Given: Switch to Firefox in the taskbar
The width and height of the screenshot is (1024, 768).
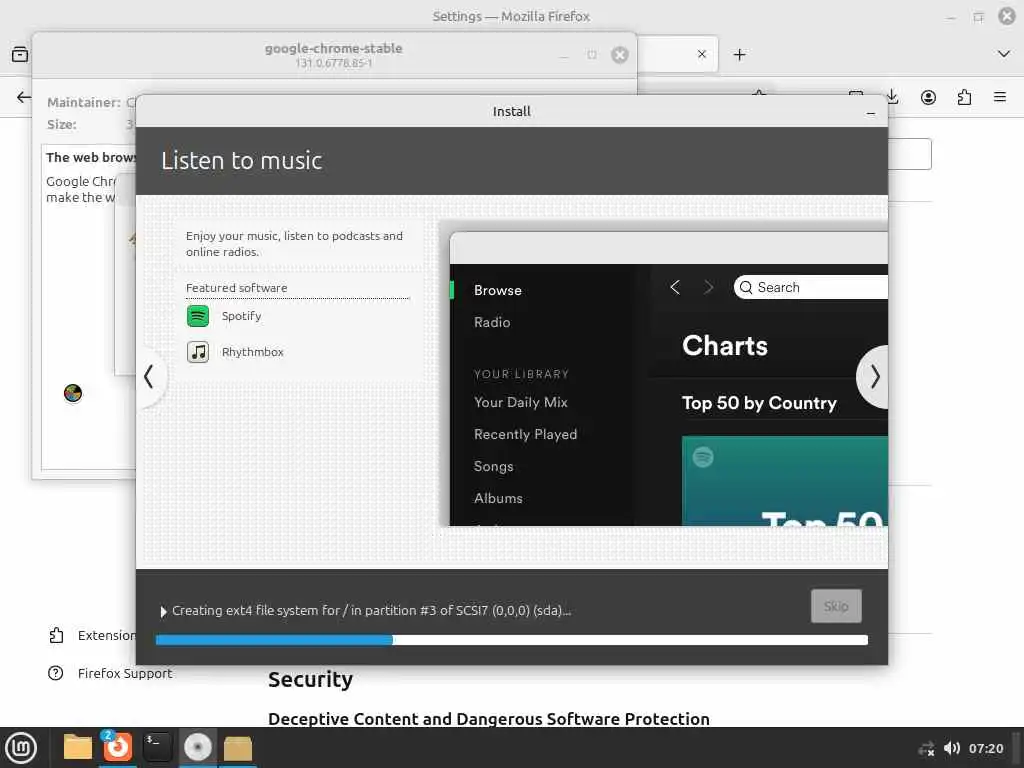Looking at the screenshot, I should pos(118,747).
